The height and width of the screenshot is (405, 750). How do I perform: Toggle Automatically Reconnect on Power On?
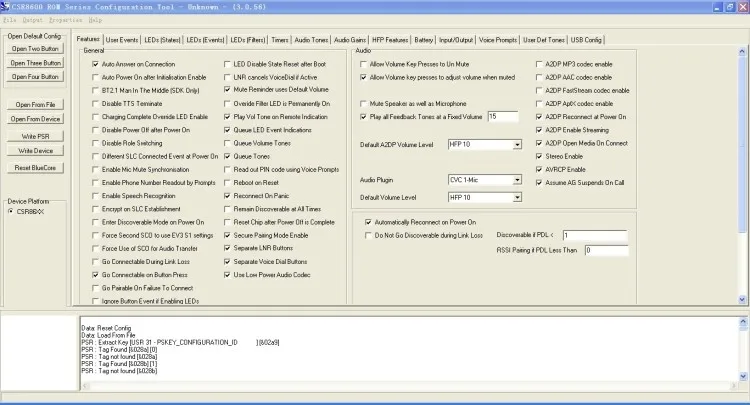pyautogui.click(x=368, y=222)
